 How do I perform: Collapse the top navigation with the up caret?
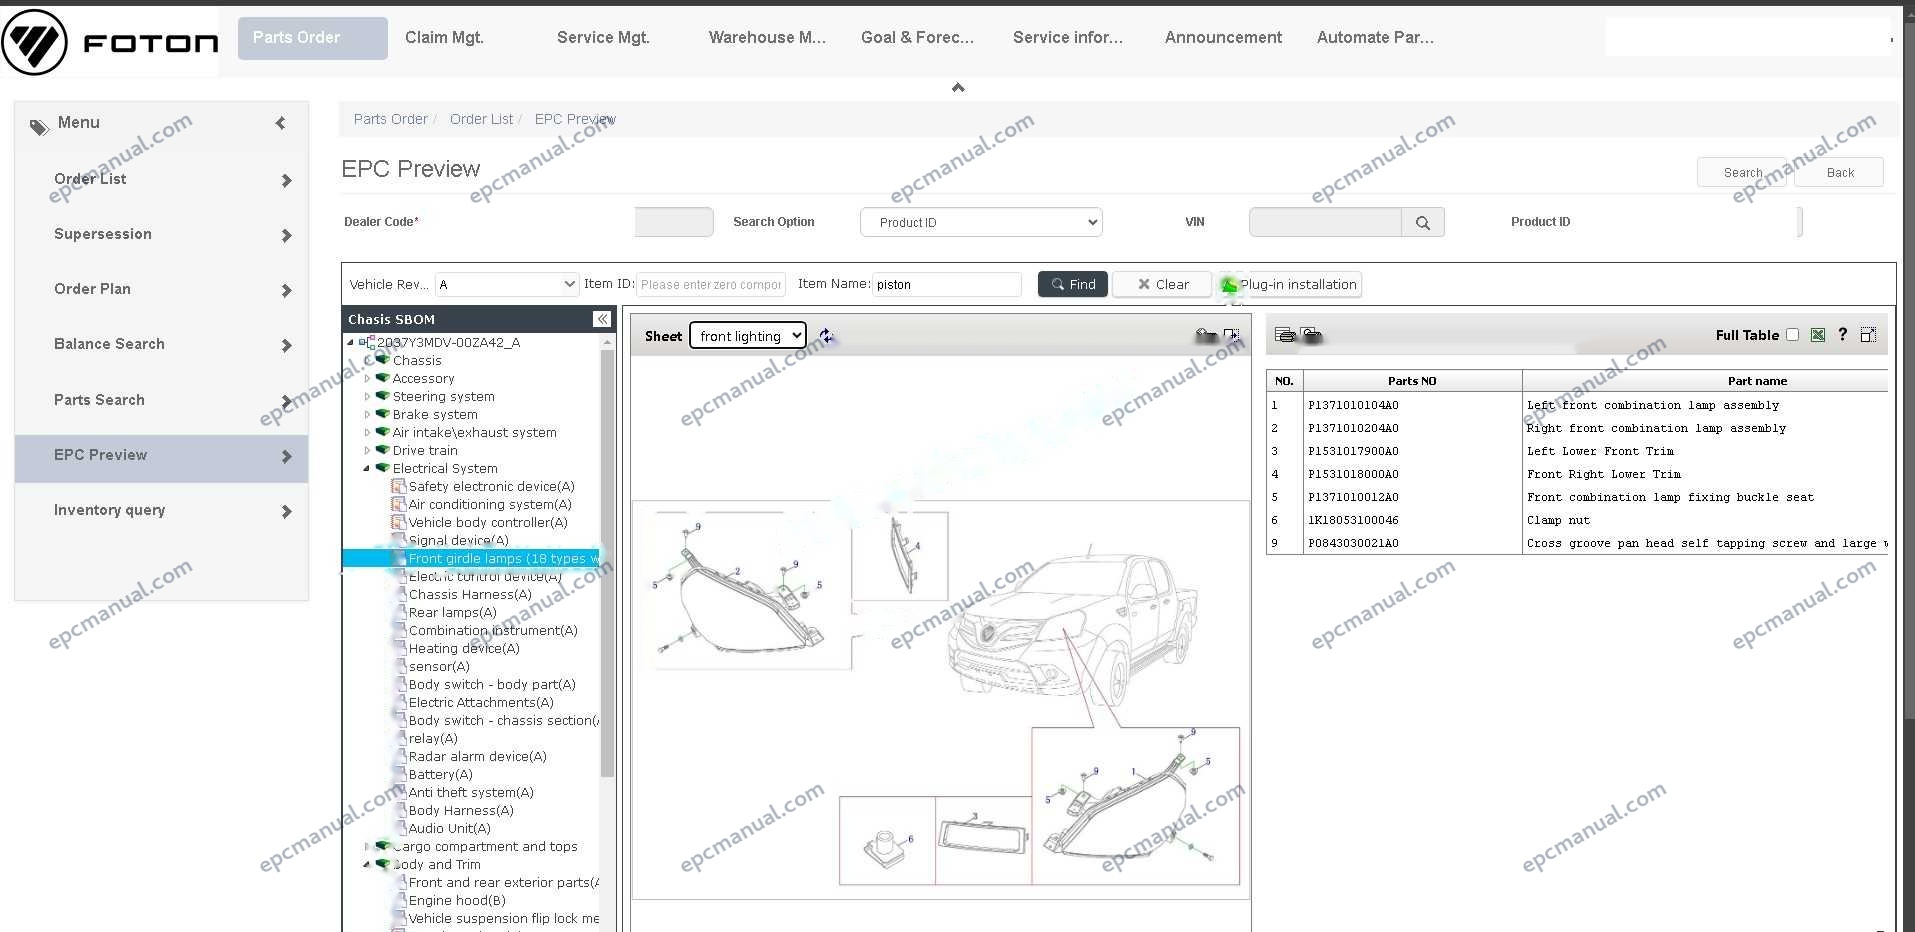click(x=958, y=88)
